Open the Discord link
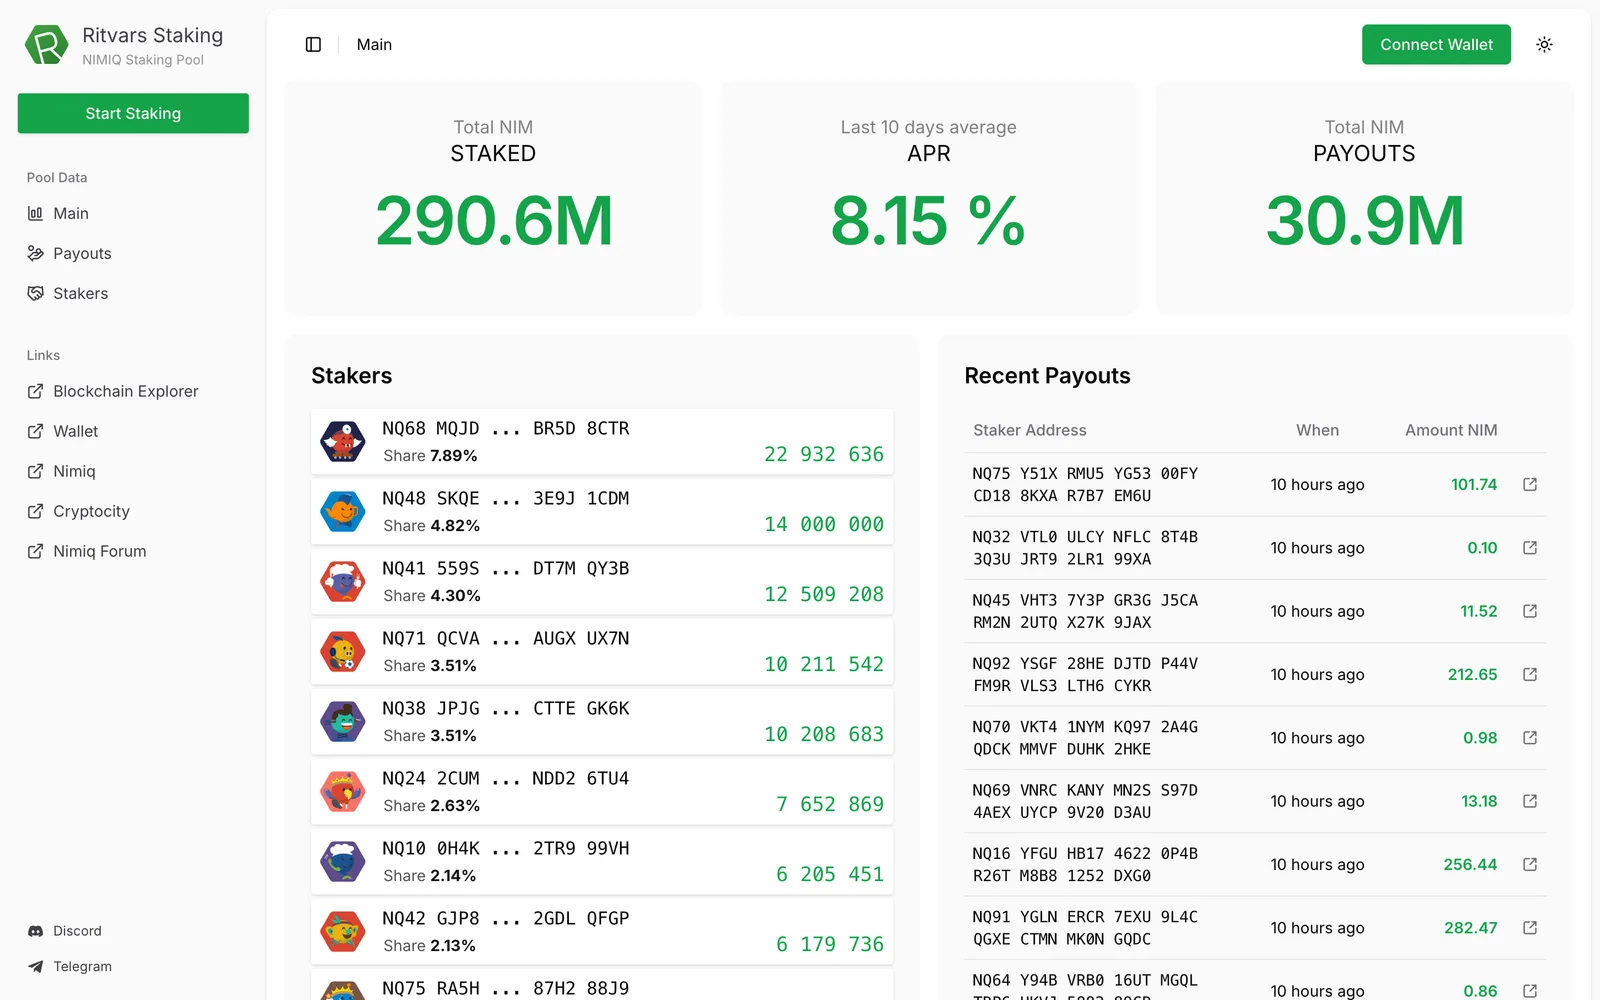This screenshot has height=1000, width=1600. point(133,931)
